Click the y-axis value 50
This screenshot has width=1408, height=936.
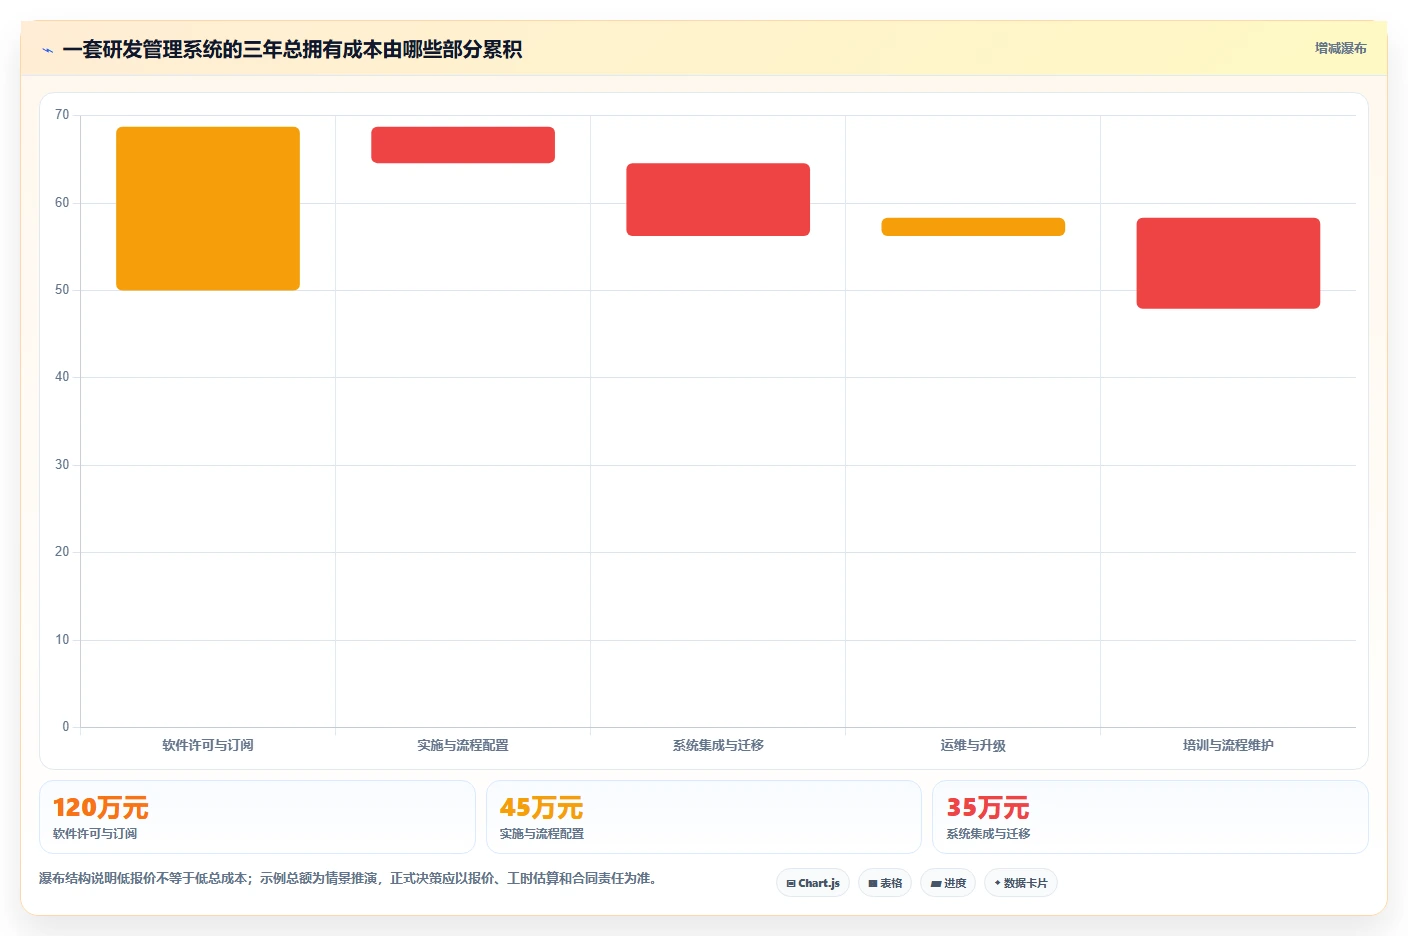[62, 290]
